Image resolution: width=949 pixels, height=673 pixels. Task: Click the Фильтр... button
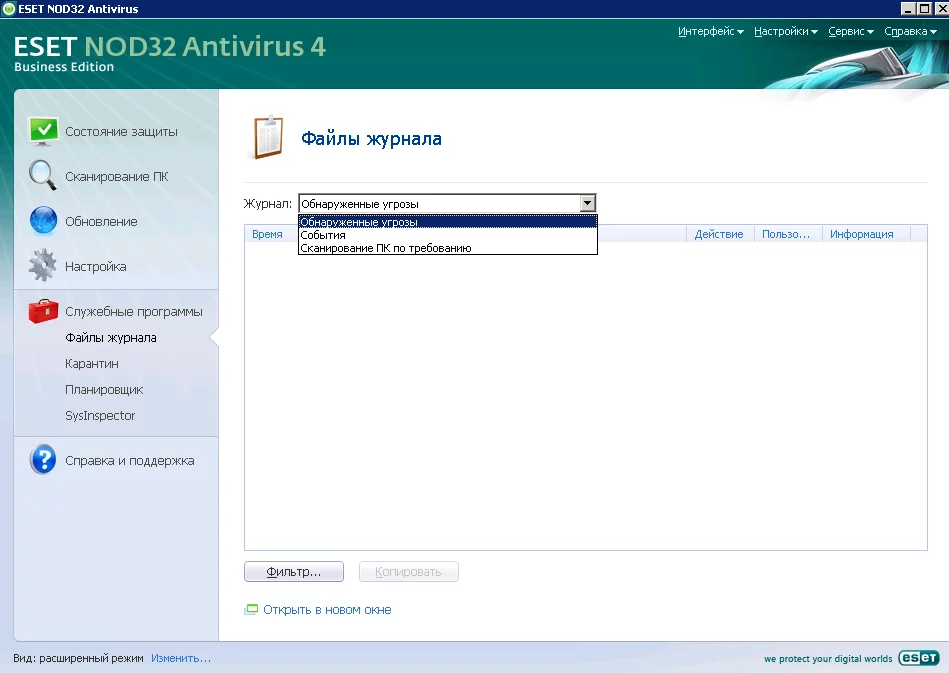(x=294, y=571)
